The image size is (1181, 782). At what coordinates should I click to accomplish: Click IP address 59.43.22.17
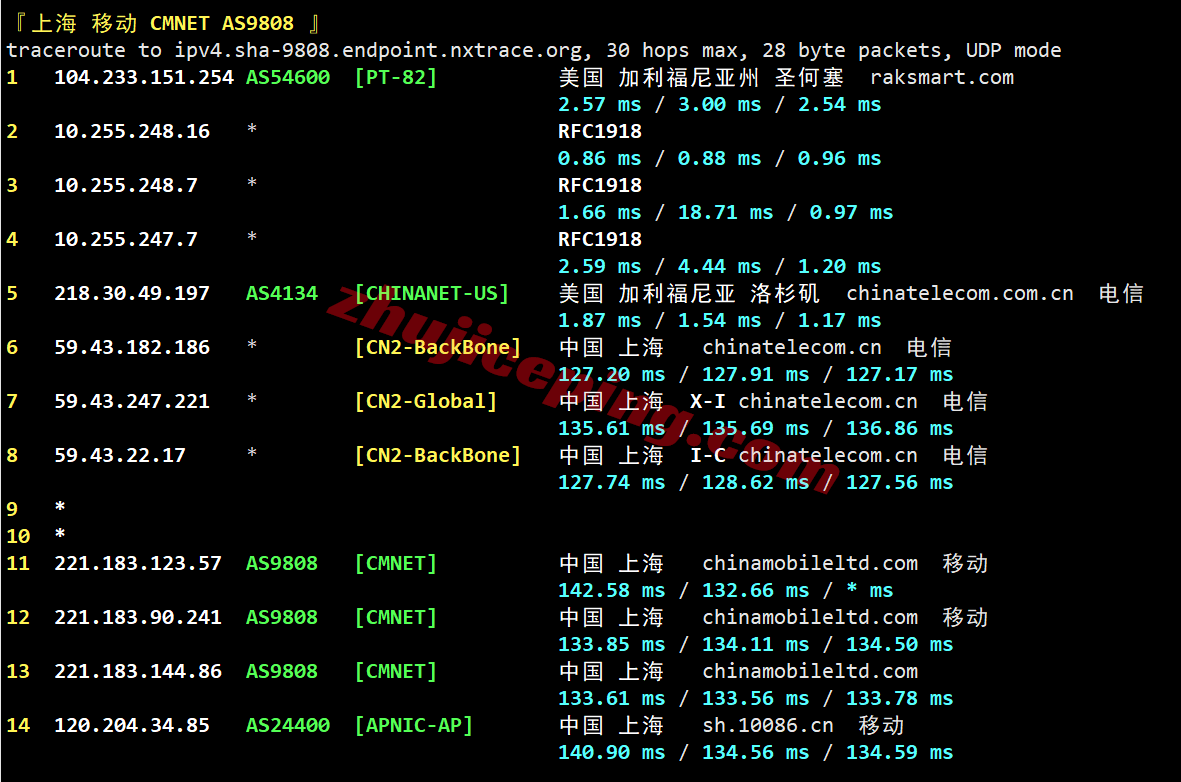point(119,455)
